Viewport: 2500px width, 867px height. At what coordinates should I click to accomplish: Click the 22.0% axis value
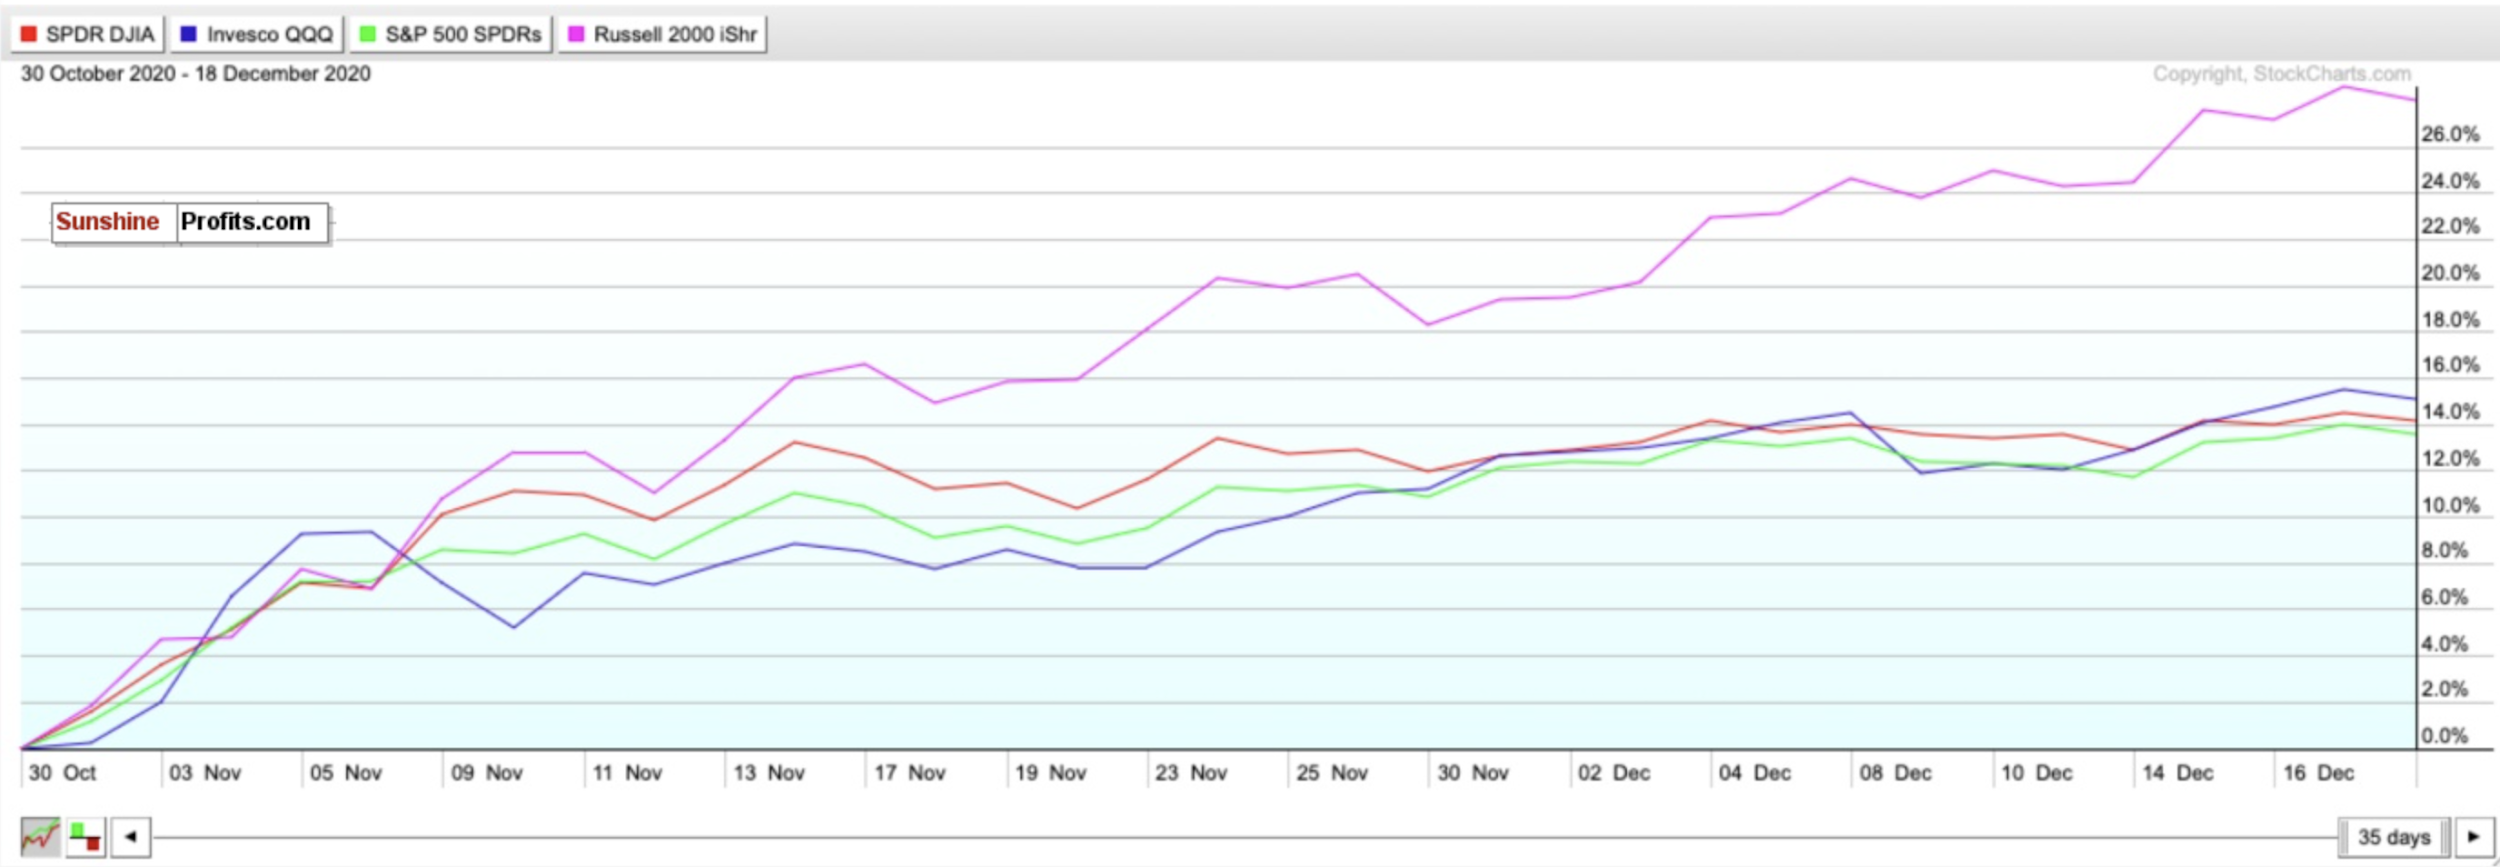pos(2451,226)
